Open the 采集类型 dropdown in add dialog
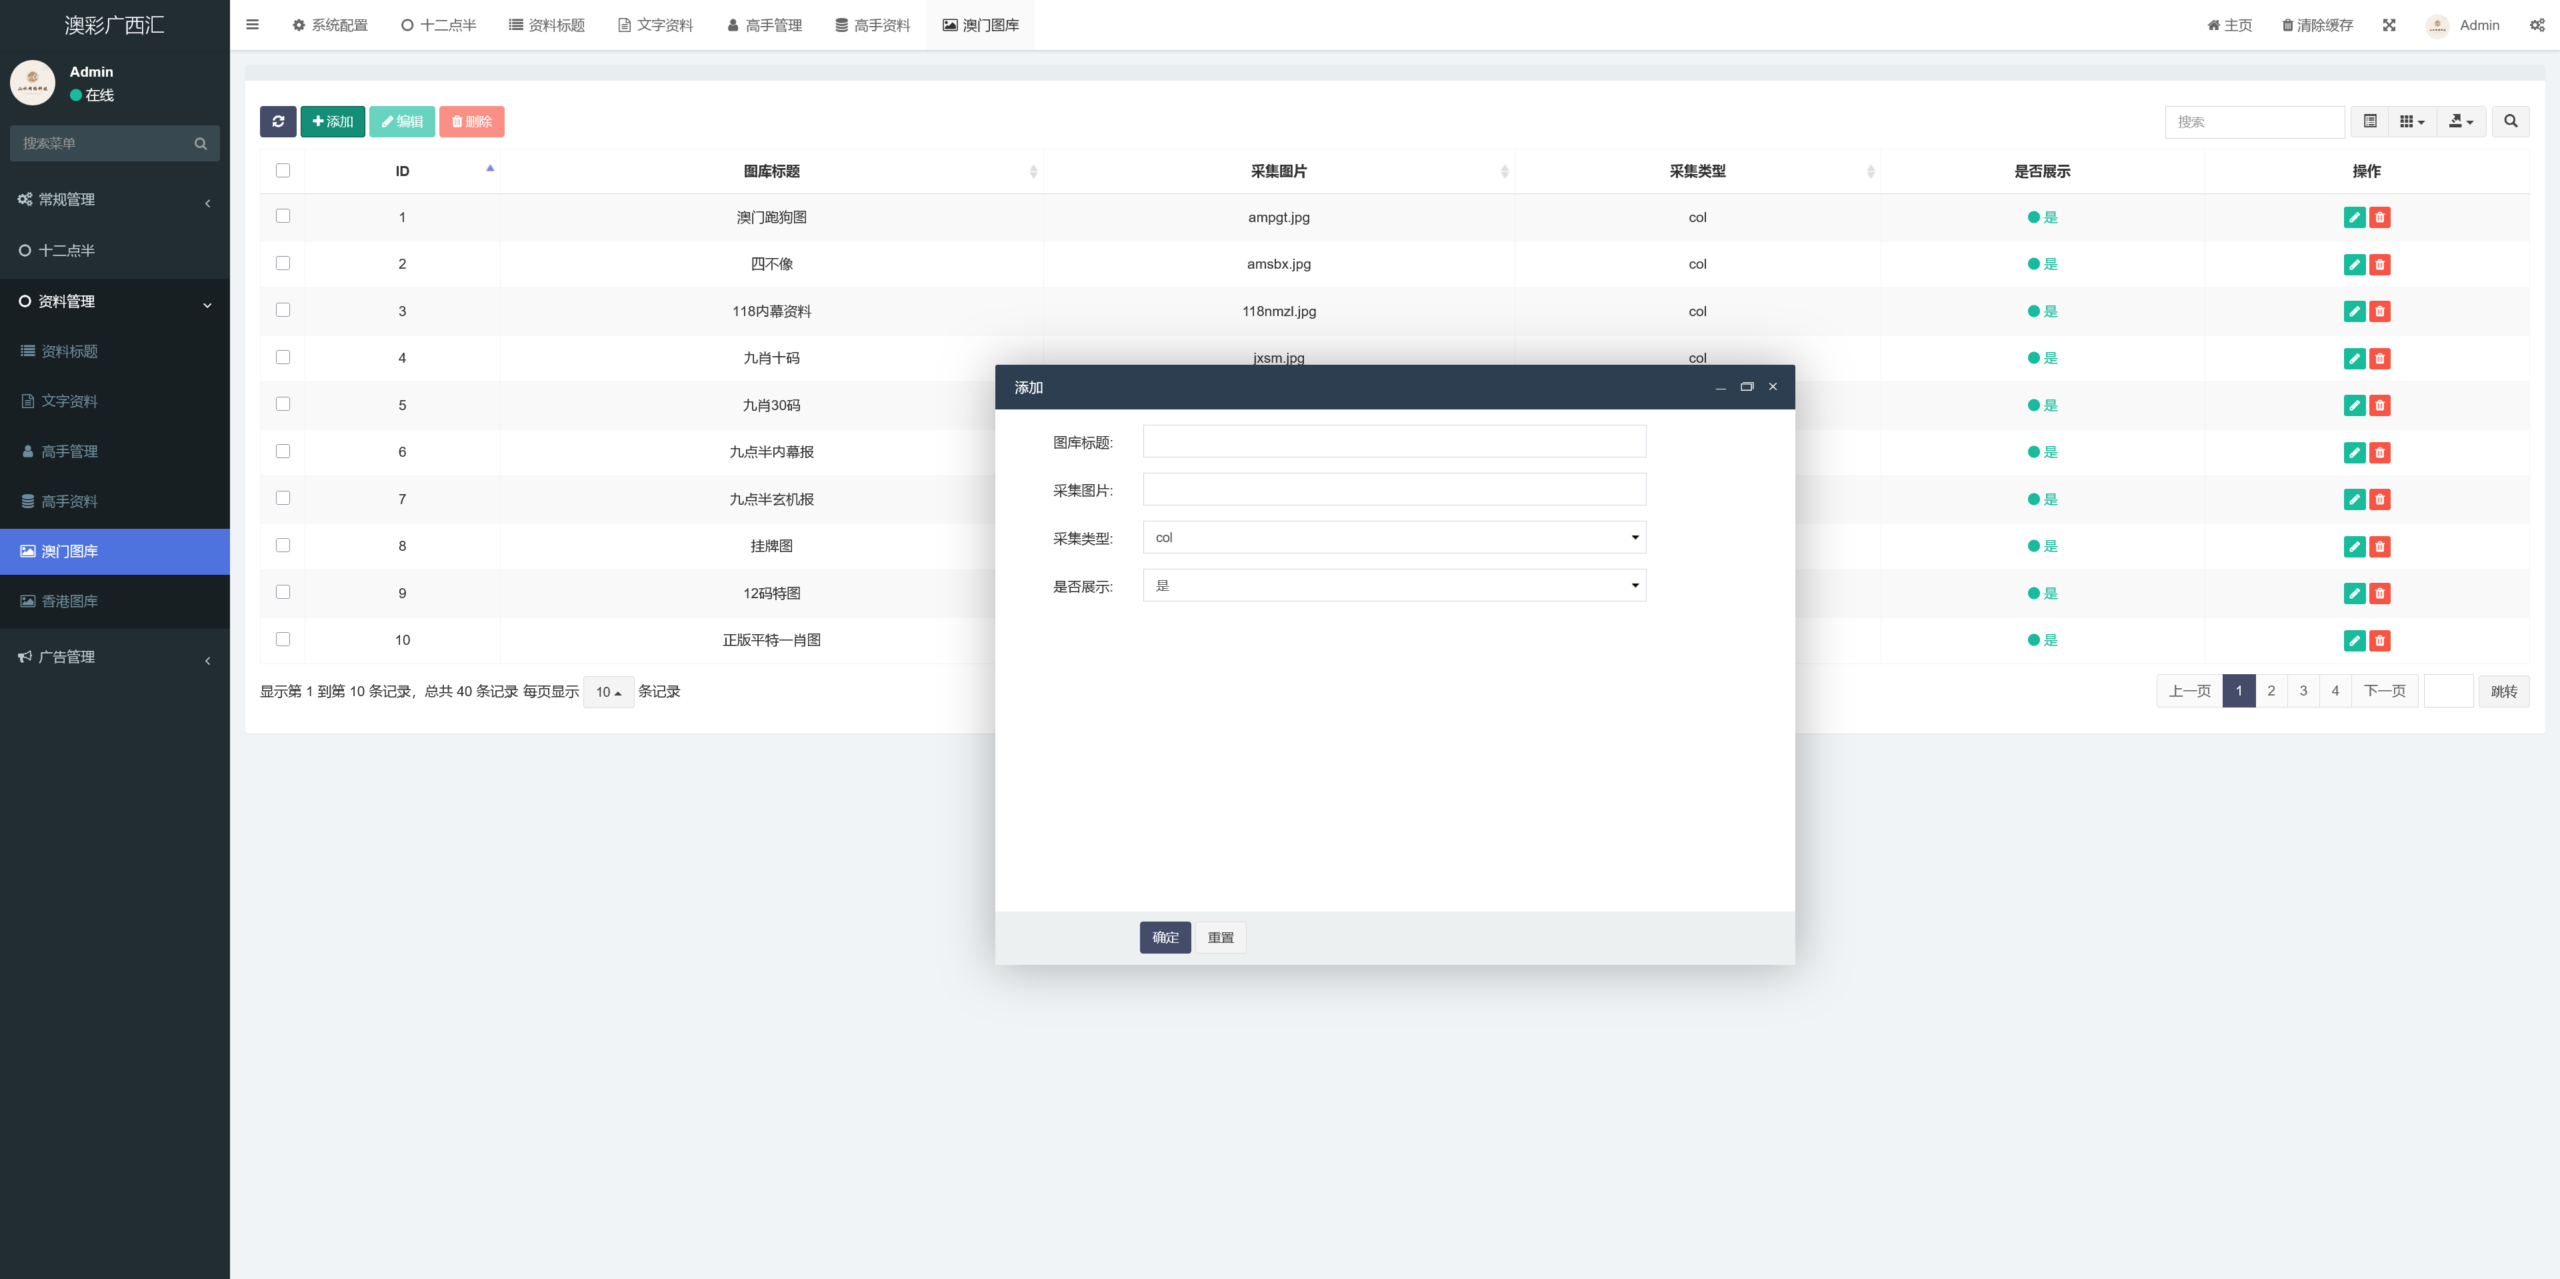This screenshot has width=2560, height=1279. pos(1394,537)
